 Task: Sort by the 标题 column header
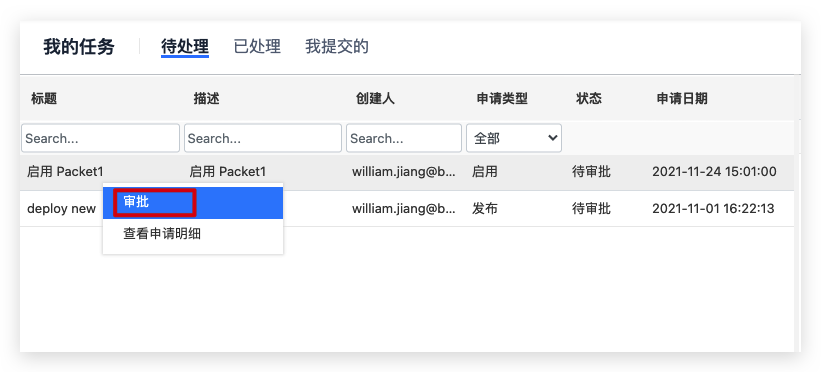pos(44,99)
